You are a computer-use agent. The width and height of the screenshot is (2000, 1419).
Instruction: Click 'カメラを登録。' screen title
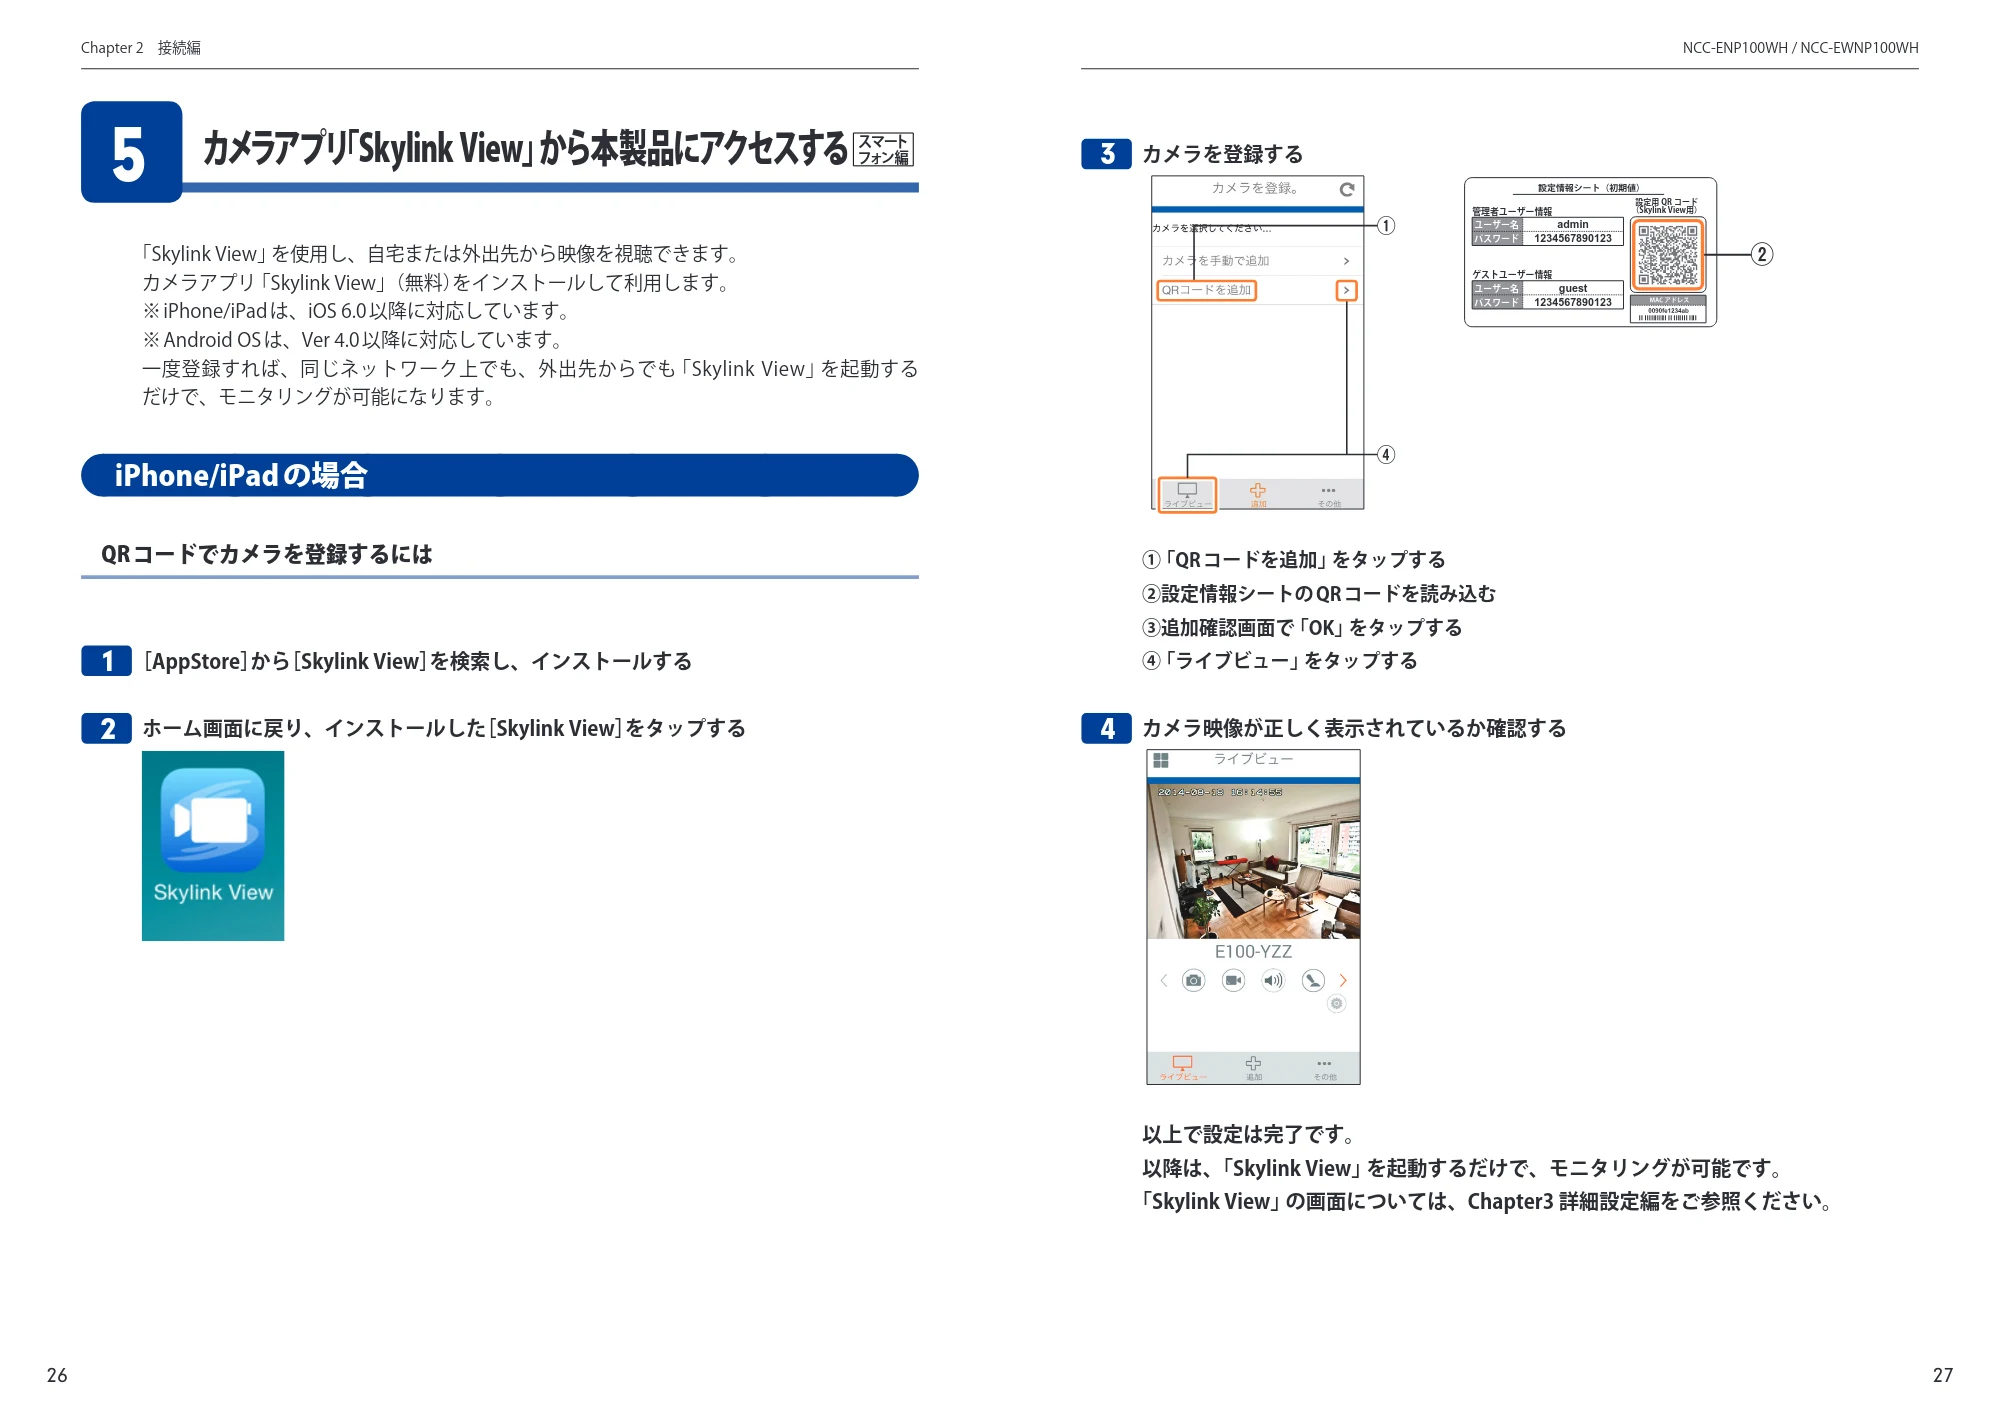click(x=1255, y=188)
